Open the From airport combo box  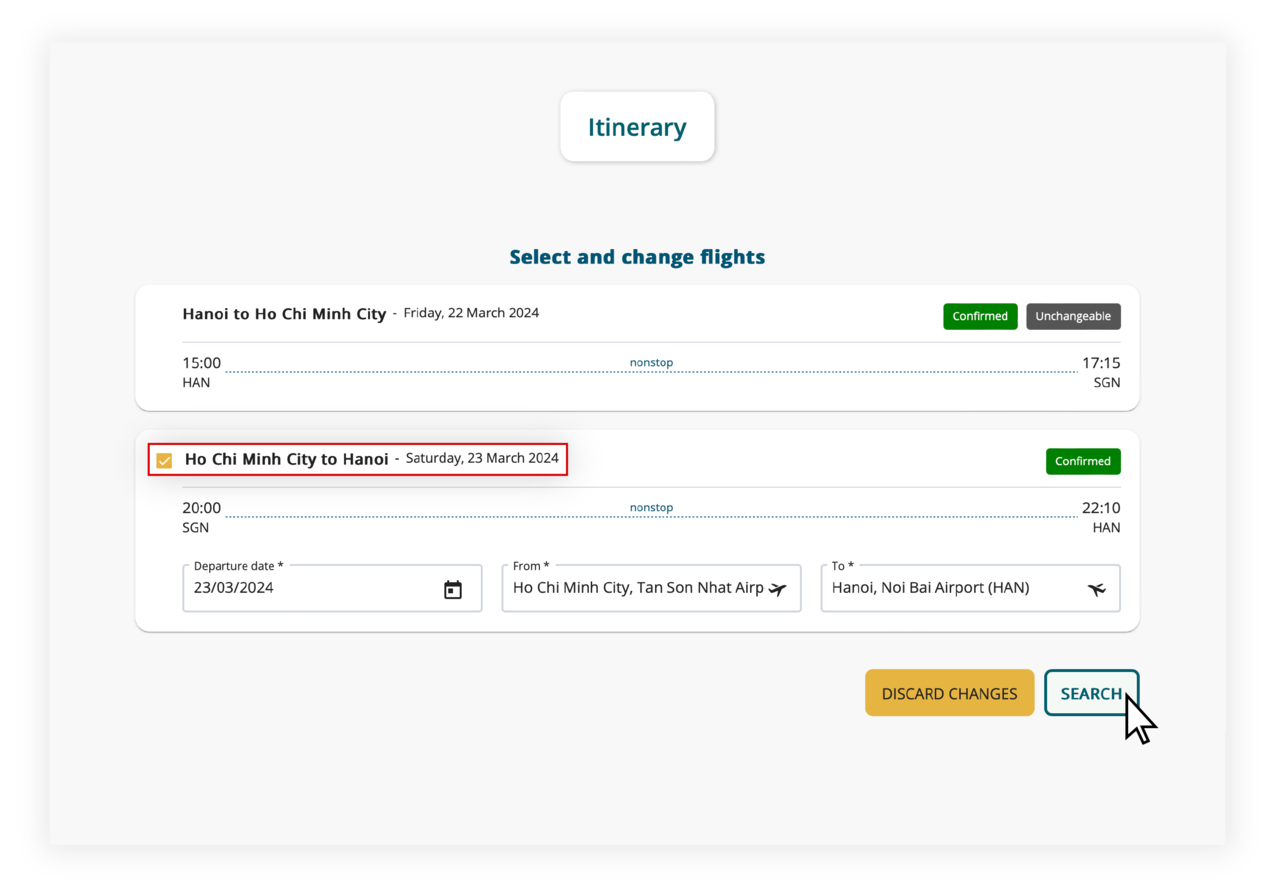(x=638, y=588)
